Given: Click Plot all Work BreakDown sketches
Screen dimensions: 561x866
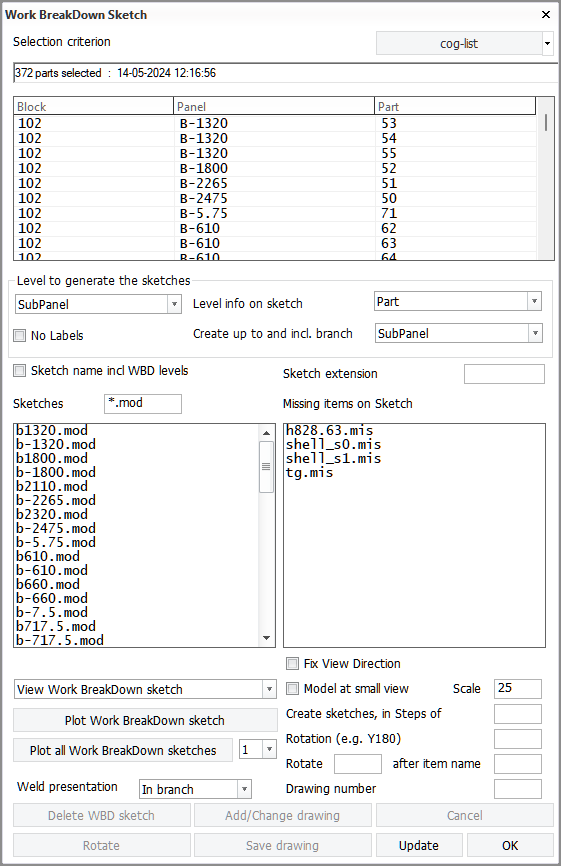Looking at the screenshot, I should tap(123, 750).
